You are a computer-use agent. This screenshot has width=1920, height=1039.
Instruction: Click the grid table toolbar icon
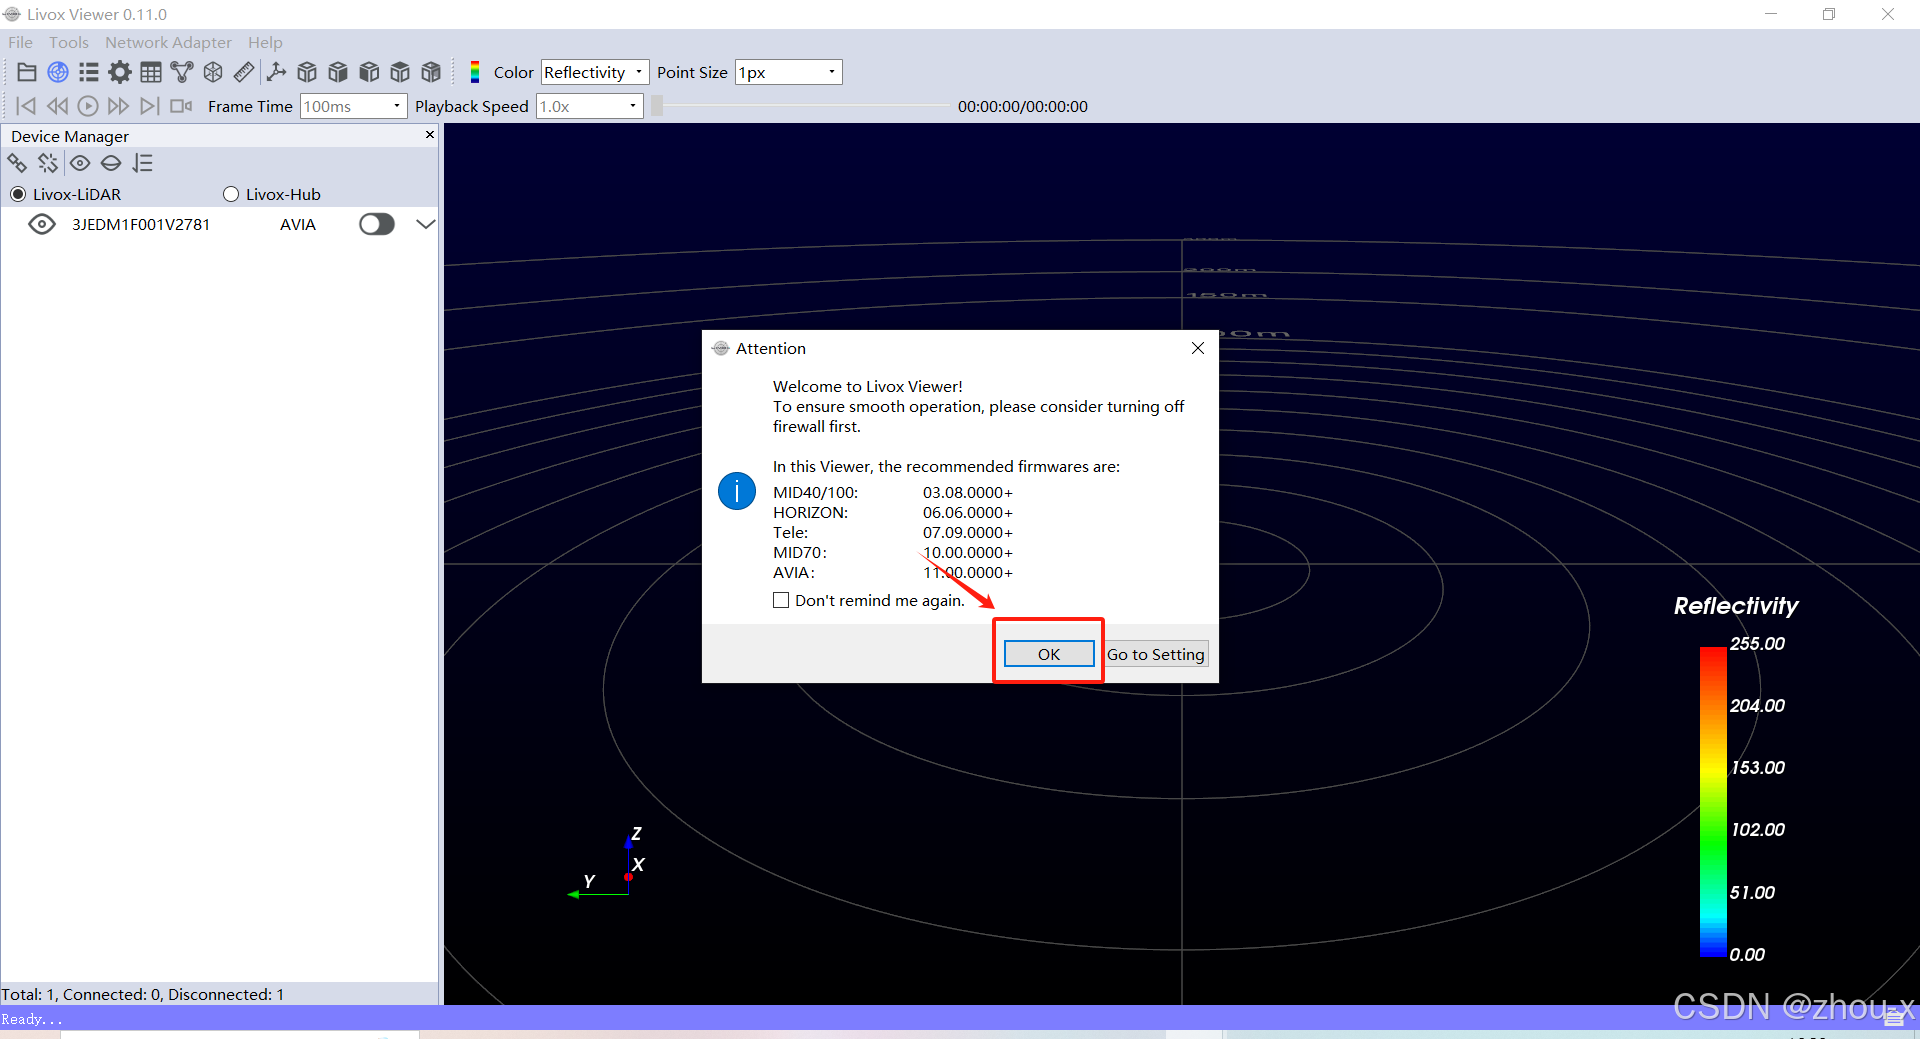click(151, 72)
